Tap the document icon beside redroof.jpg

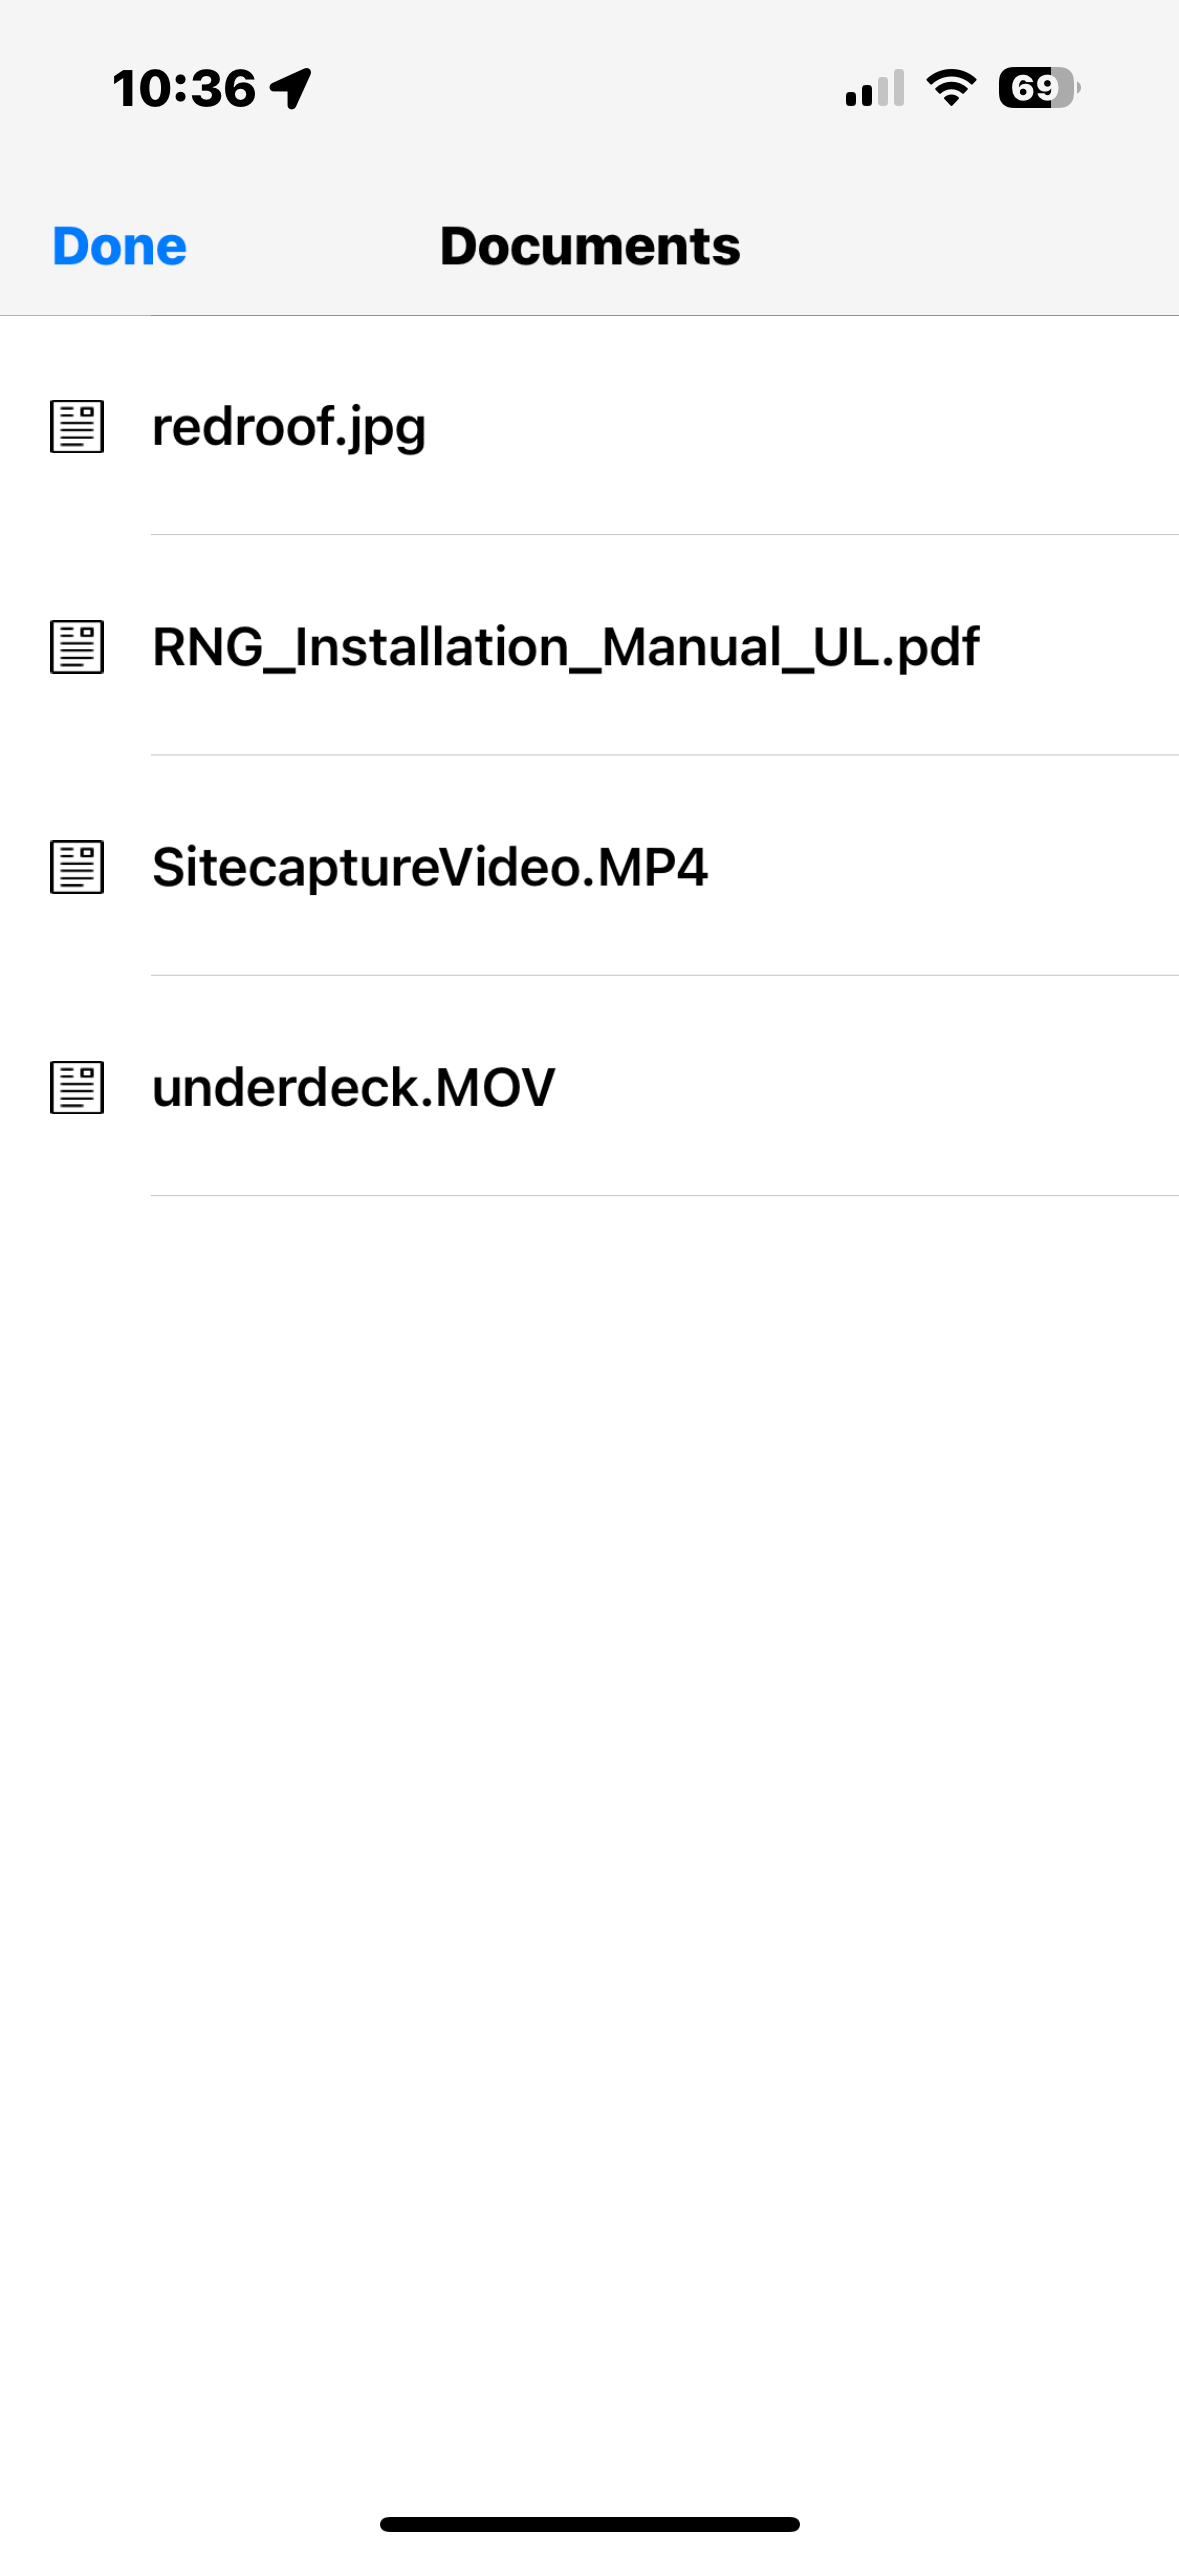tap(77, 427)
